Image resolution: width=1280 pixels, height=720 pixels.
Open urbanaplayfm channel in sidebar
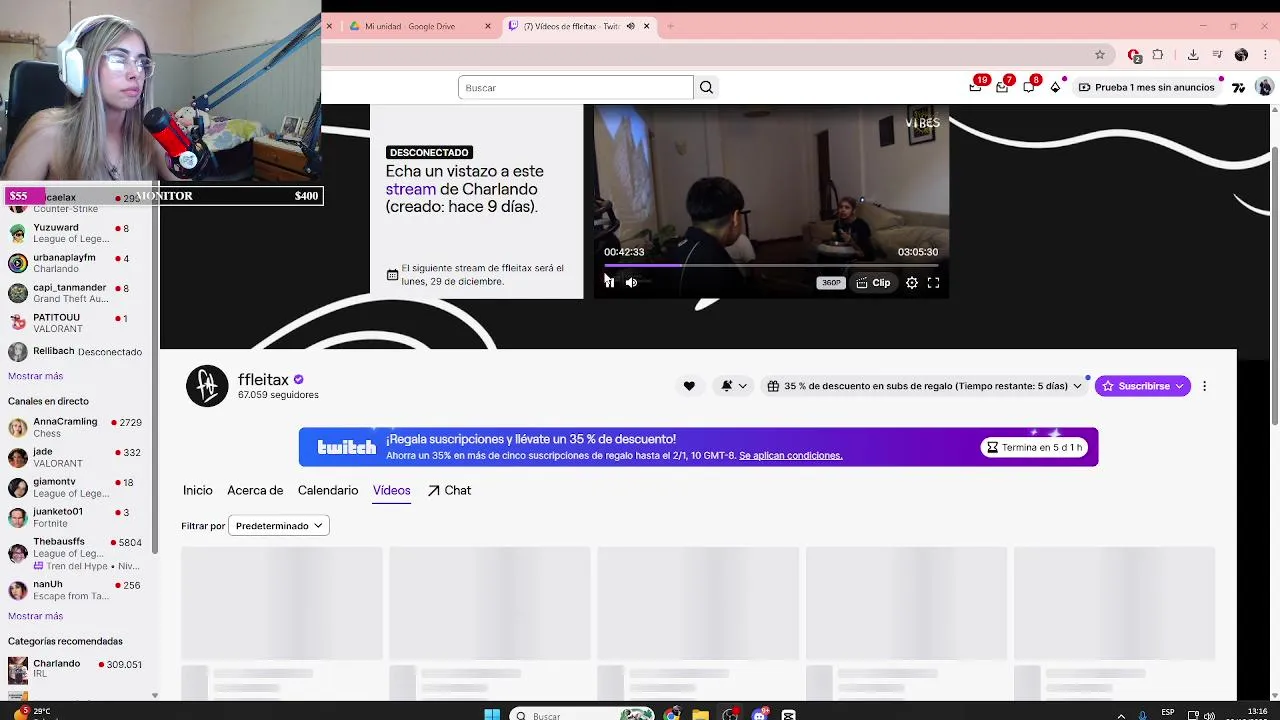coord(78,263)
